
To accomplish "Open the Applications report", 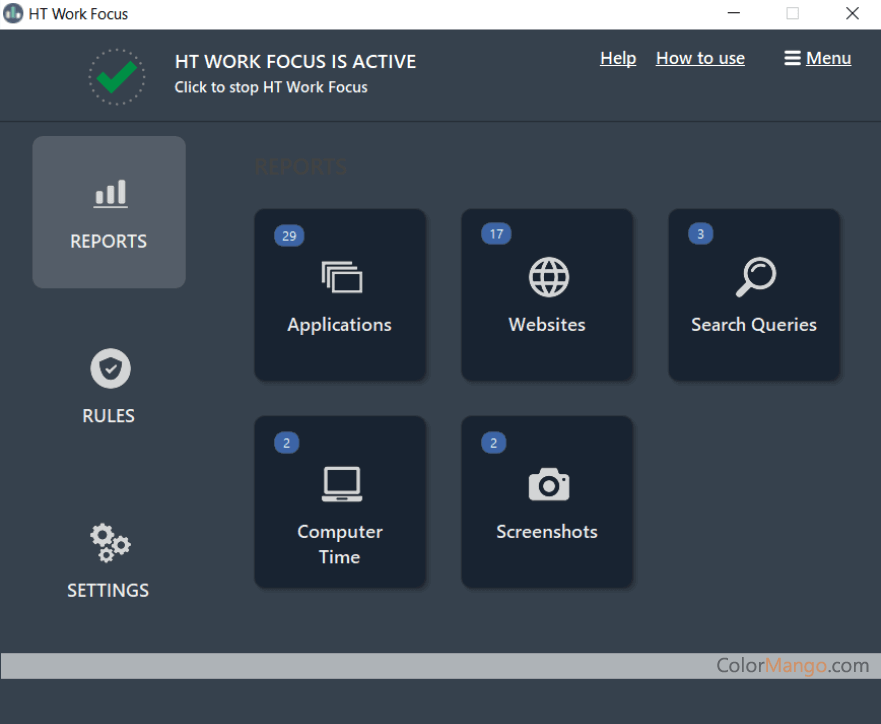I will pos(340,295).
